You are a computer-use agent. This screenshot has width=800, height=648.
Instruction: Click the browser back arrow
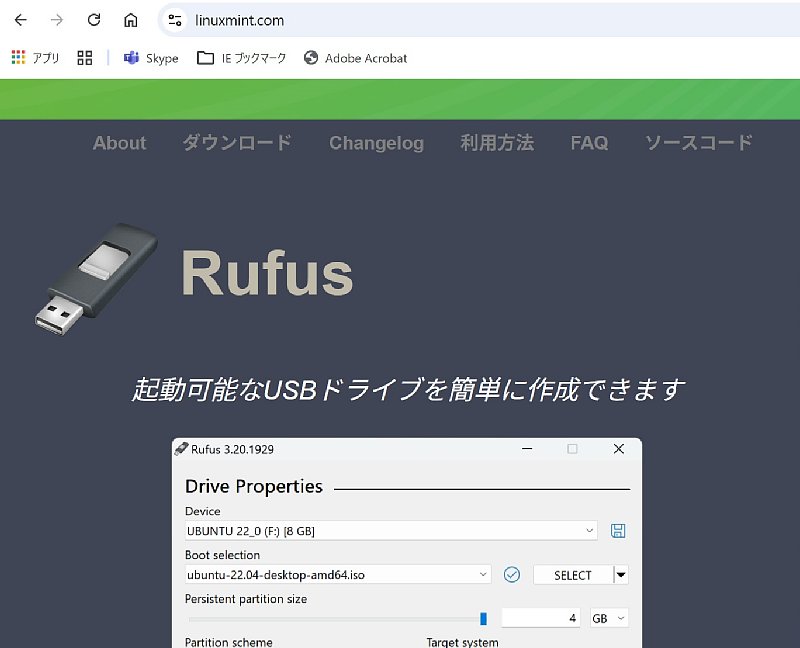20,20
